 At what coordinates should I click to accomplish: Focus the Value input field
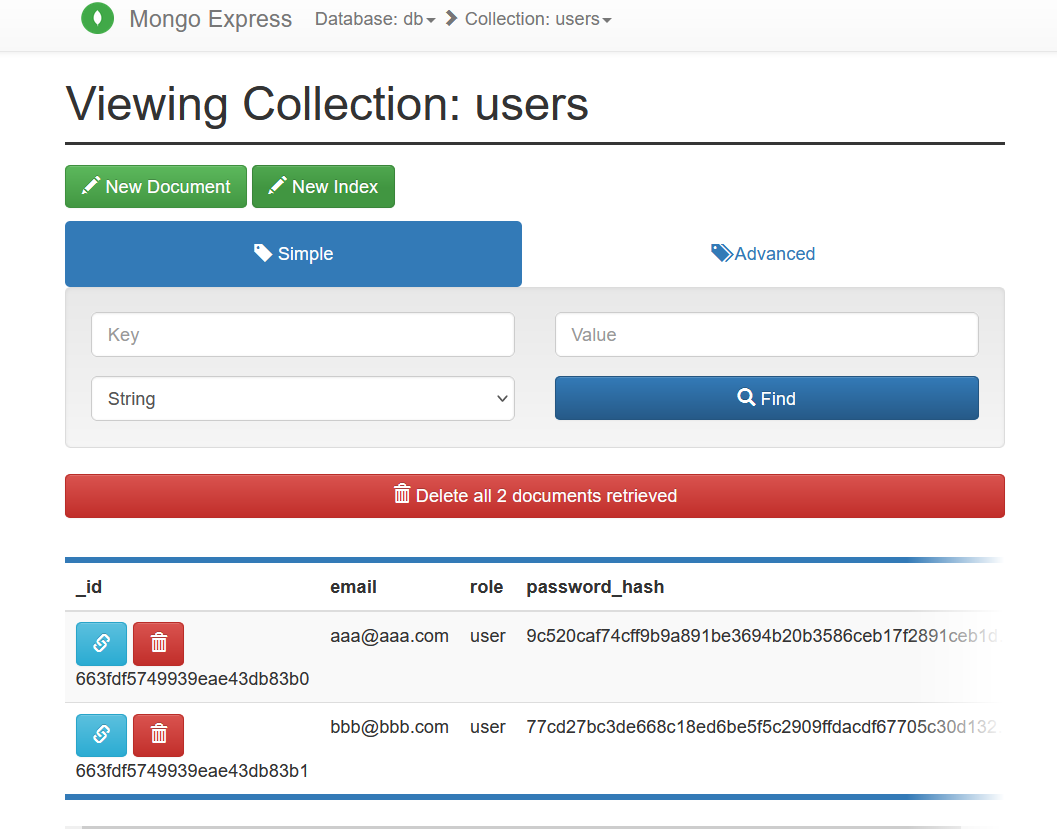(766, 334)
